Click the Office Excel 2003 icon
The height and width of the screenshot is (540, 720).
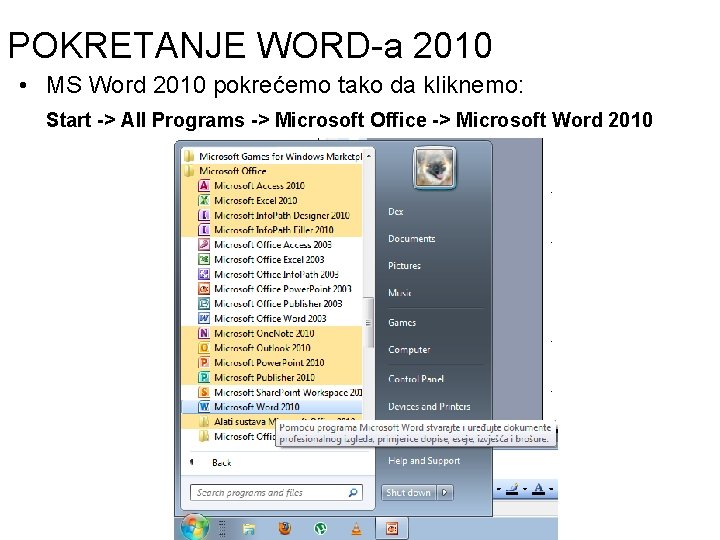(x=204, y=259)
